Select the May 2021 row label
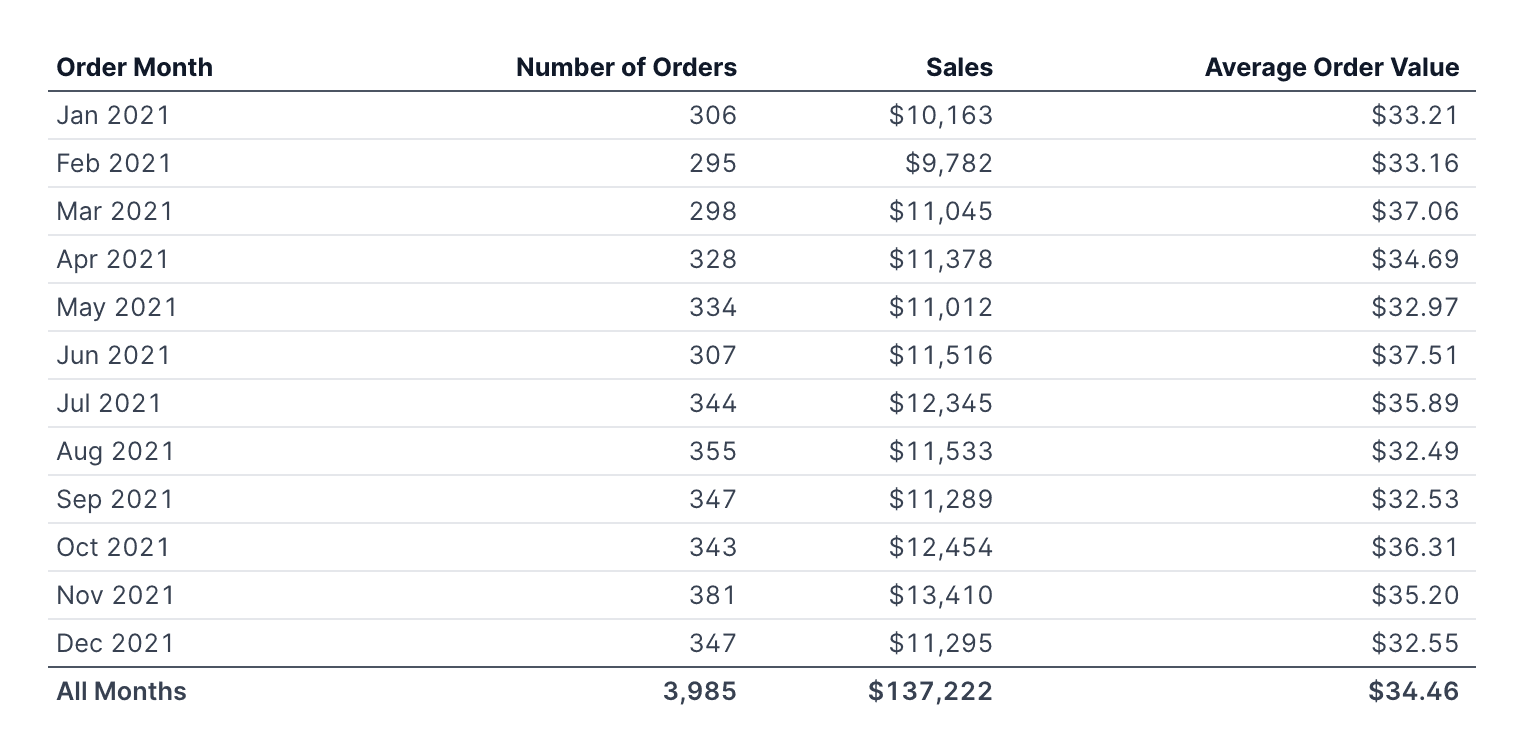The width and height of the screenshot is (1530, 746). [x=116, y=307]
